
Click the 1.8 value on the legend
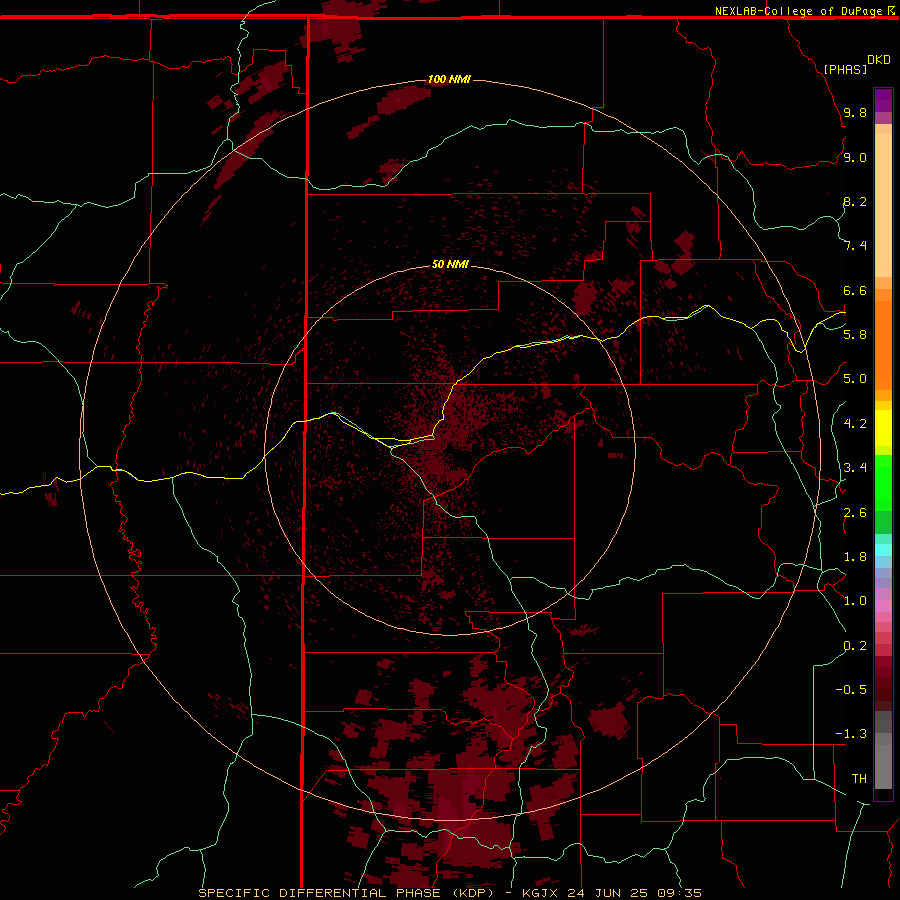[x=855, y=557]
